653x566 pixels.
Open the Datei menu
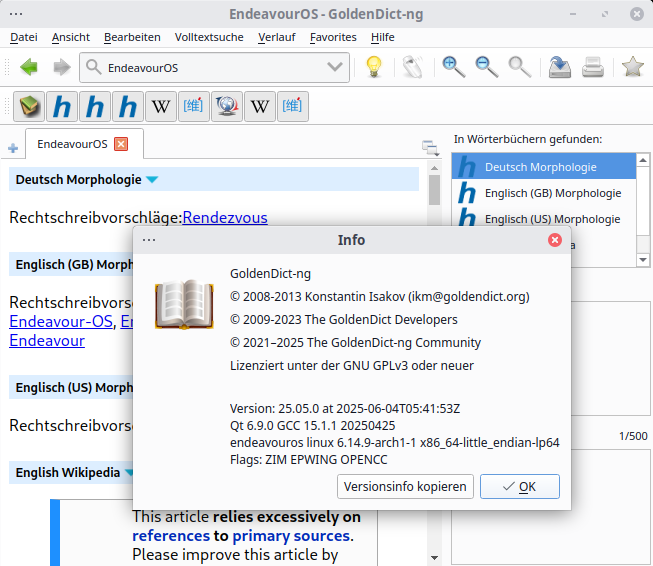[24, 37]
